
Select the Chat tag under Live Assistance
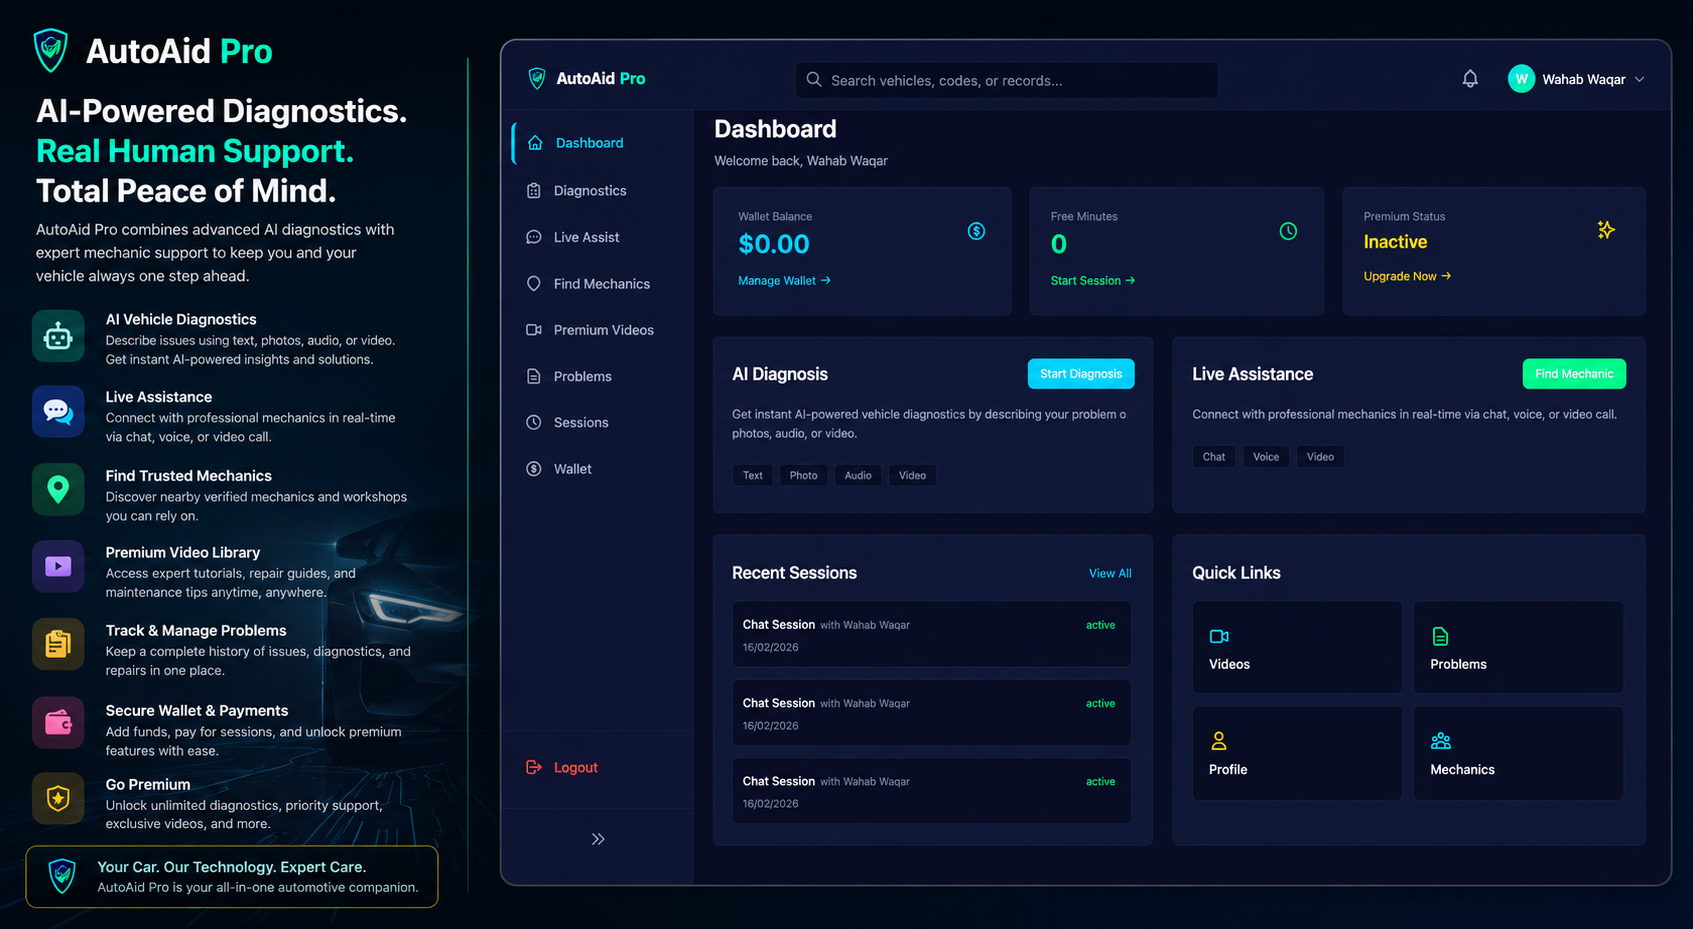click(x=1214, y=457)
